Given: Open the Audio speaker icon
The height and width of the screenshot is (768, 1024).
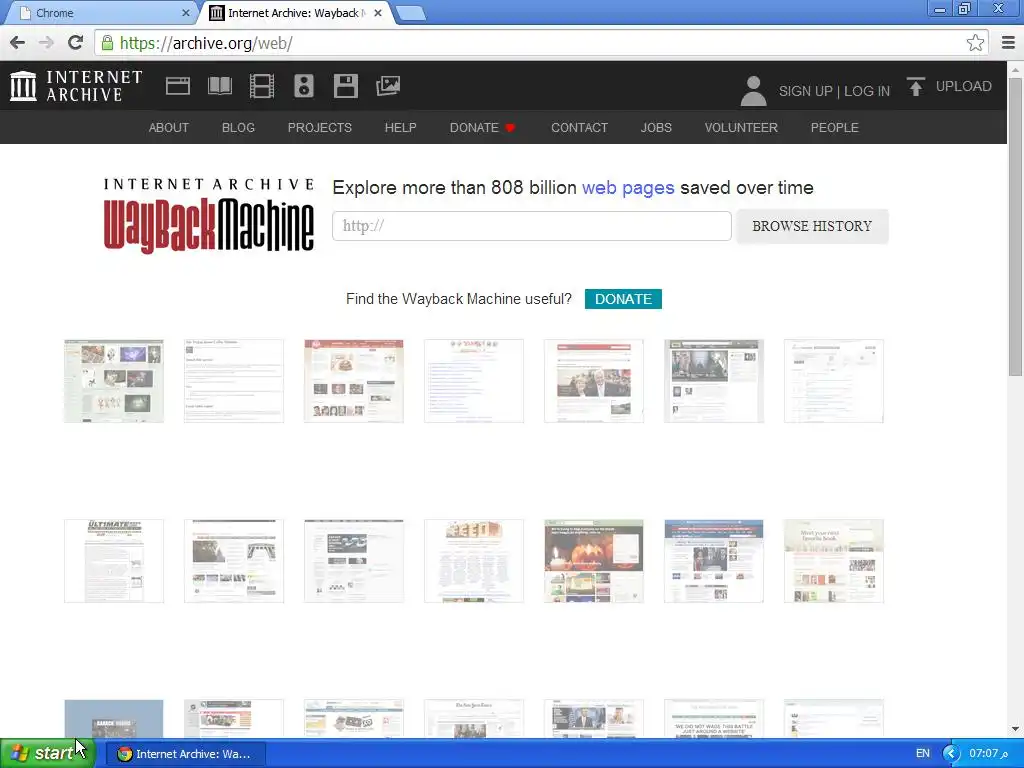Looking at the screenshot, I should tap(304, 86).
